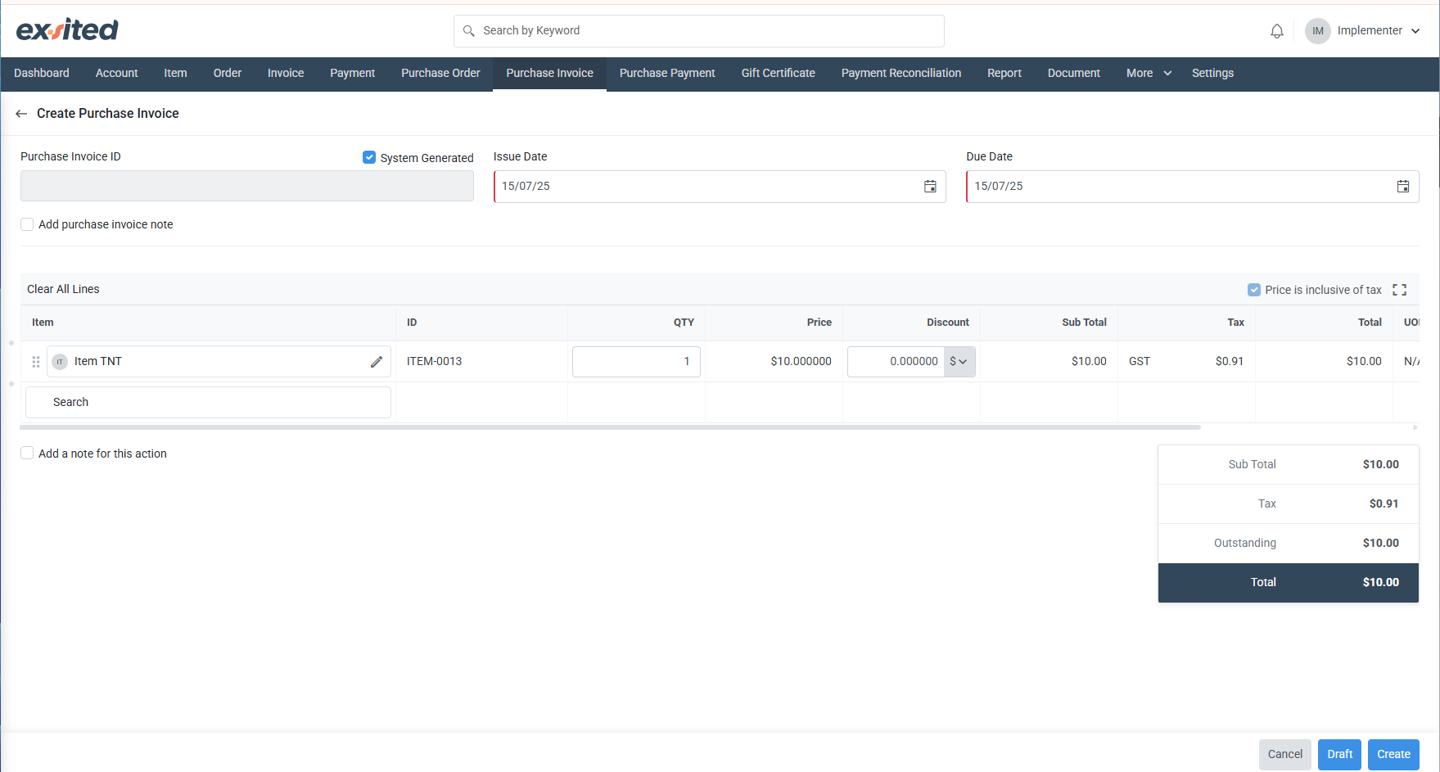The width and height of the screenshot is (1440, 772).
Task: Click the search magnifier icon
Action: [x=468, y=31]
